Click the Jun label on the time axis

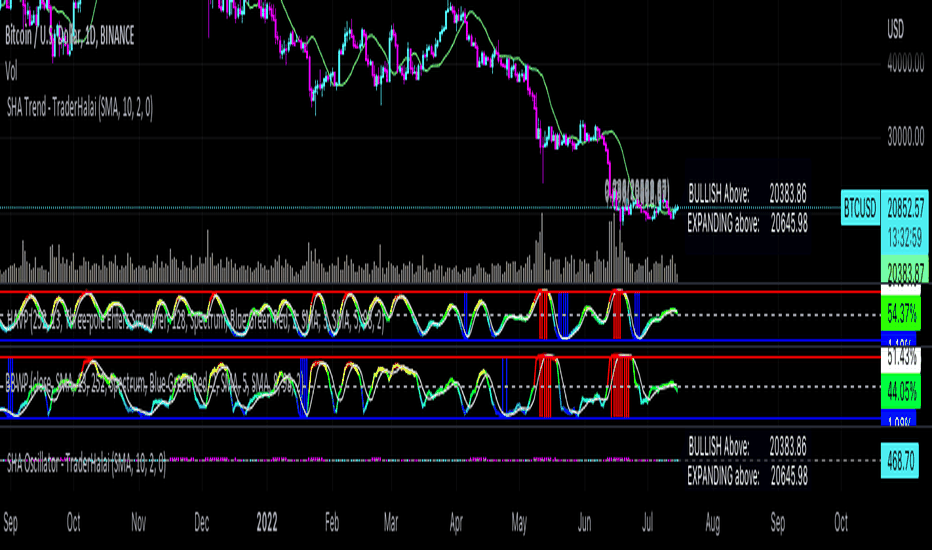pyautogui.click(x=584, y=523)
